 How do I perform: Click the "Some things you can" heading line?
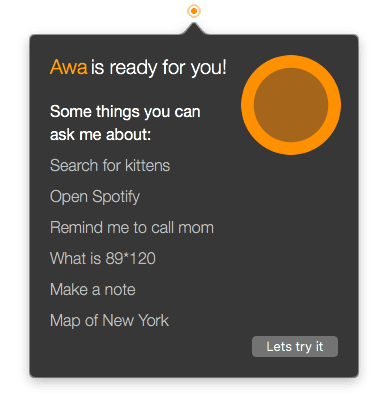click(x=125, y=112)
